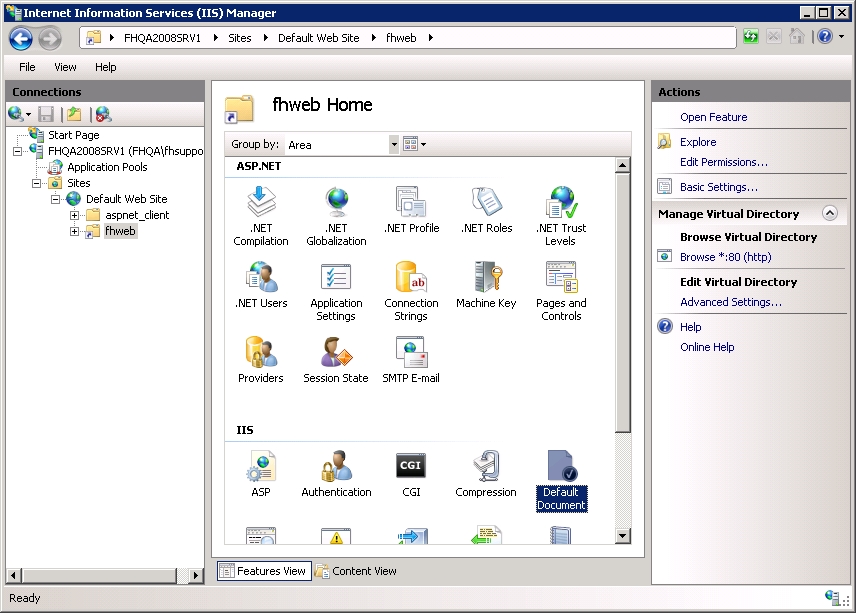This screenshot has width=856, height=613.
Task: Click Edit Permissions link
Action: pyautogui.click(x=724, y=162)
